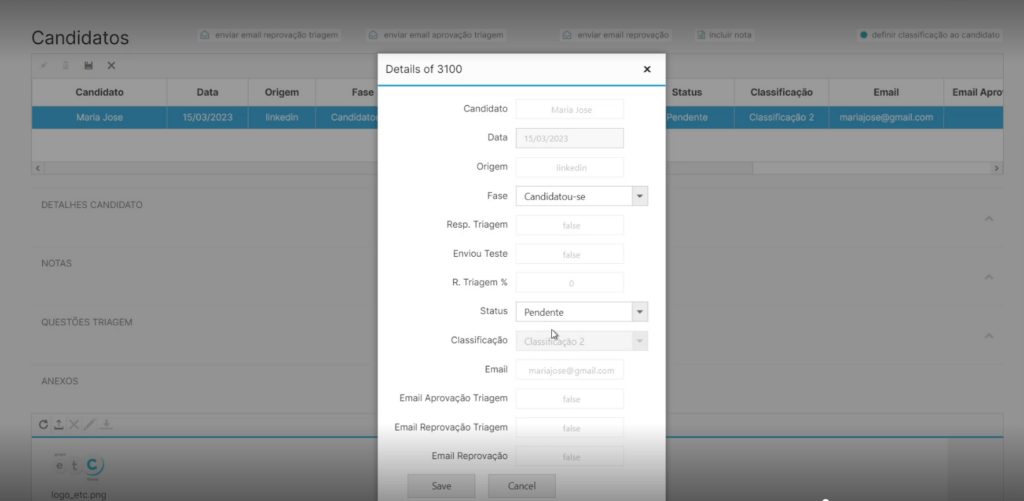Click the trash delete icon in Candidatos toolbar
1024x501 pixels.
[65, 65]
